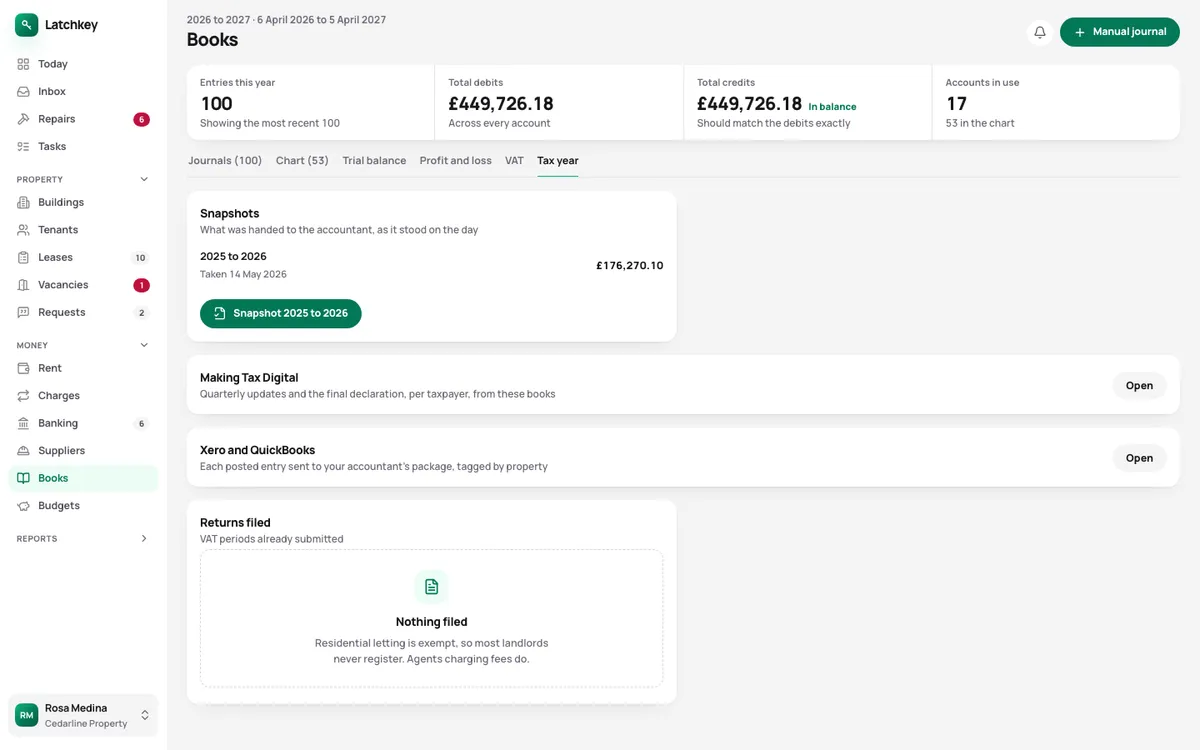1200x750 pixels.
Task: Click the Banking icon in sidebar
Action: pos(23,424)
